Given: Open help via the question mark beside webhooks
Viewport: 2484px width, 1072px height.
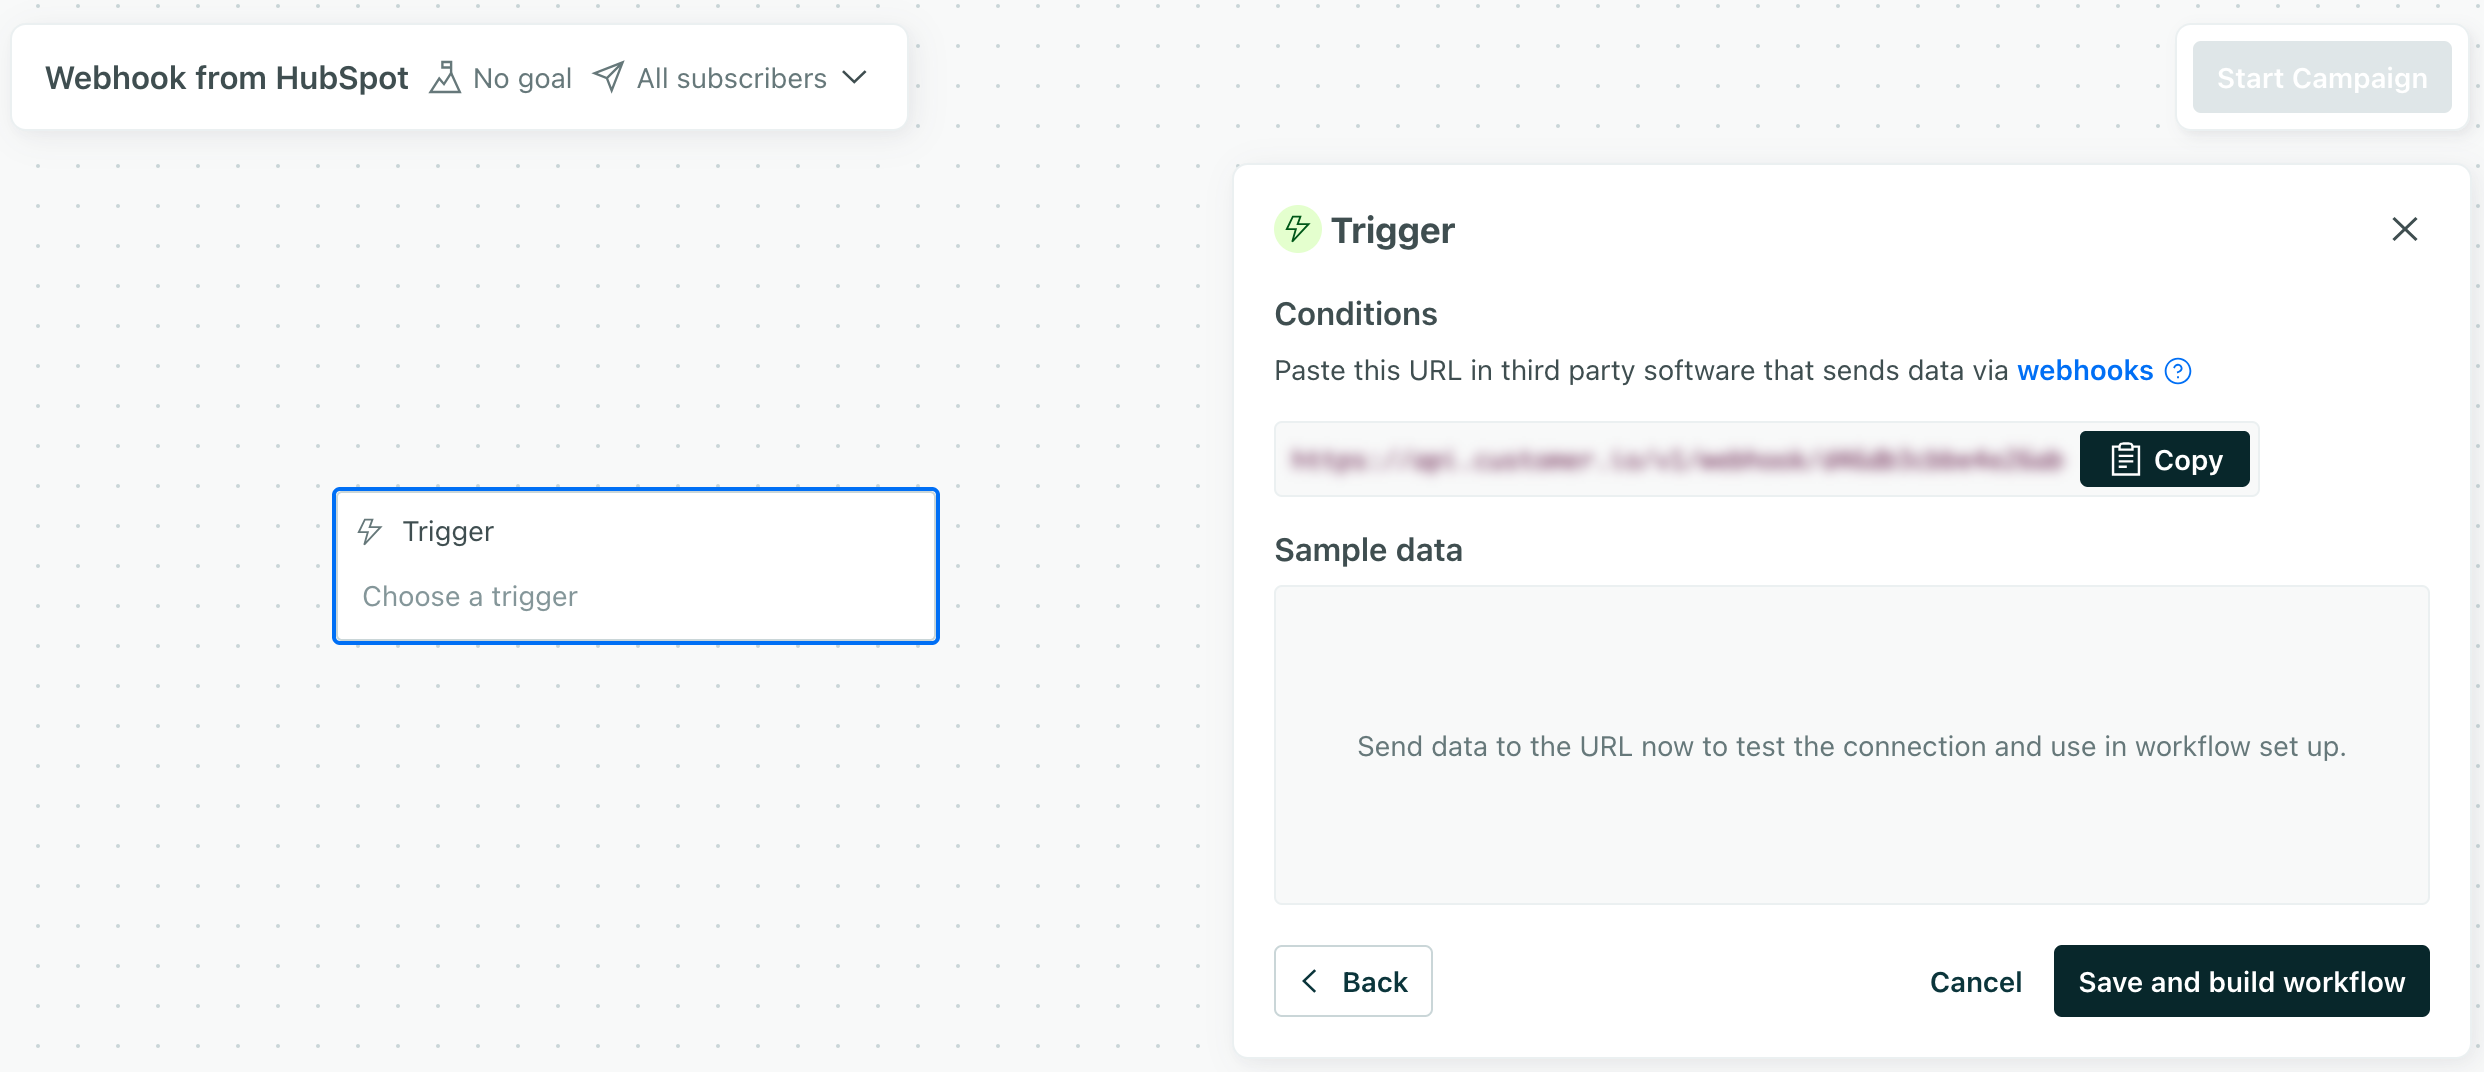Looking at the screenshot, I should tap(2177, 371).
